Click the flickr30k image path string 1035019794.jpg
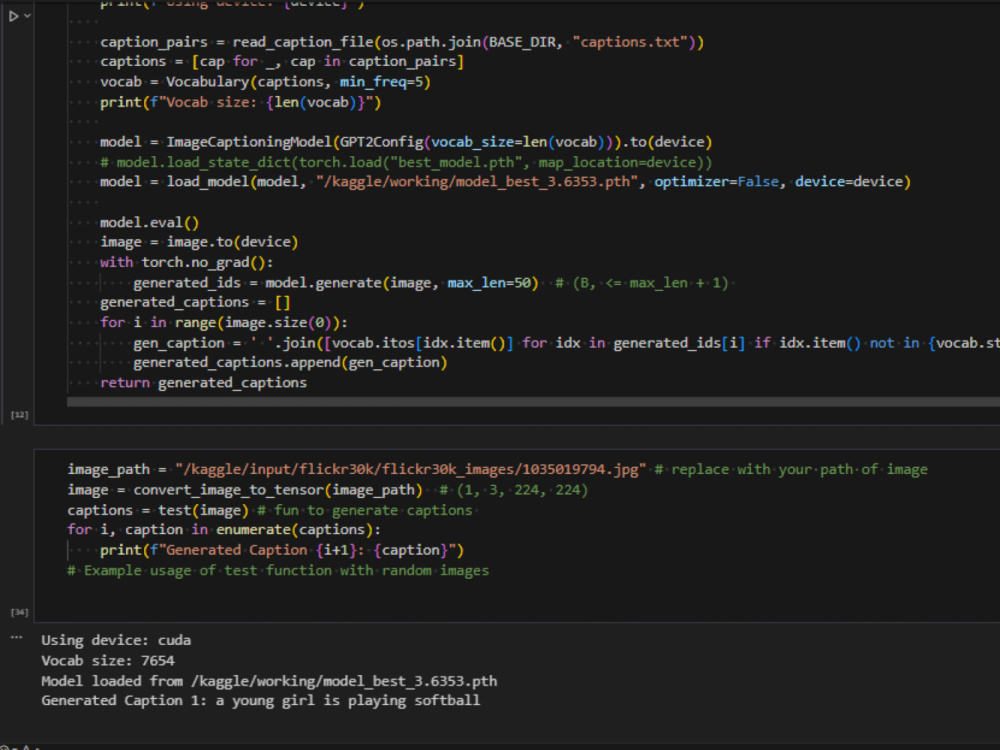1000x750 pixels. (x=411, y=469)
